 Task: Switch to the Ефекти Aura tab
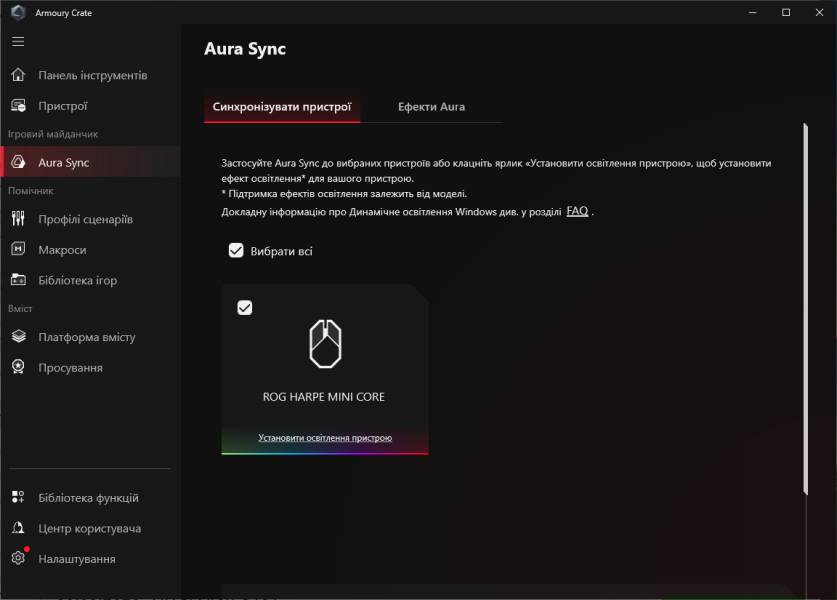point(431,107)
